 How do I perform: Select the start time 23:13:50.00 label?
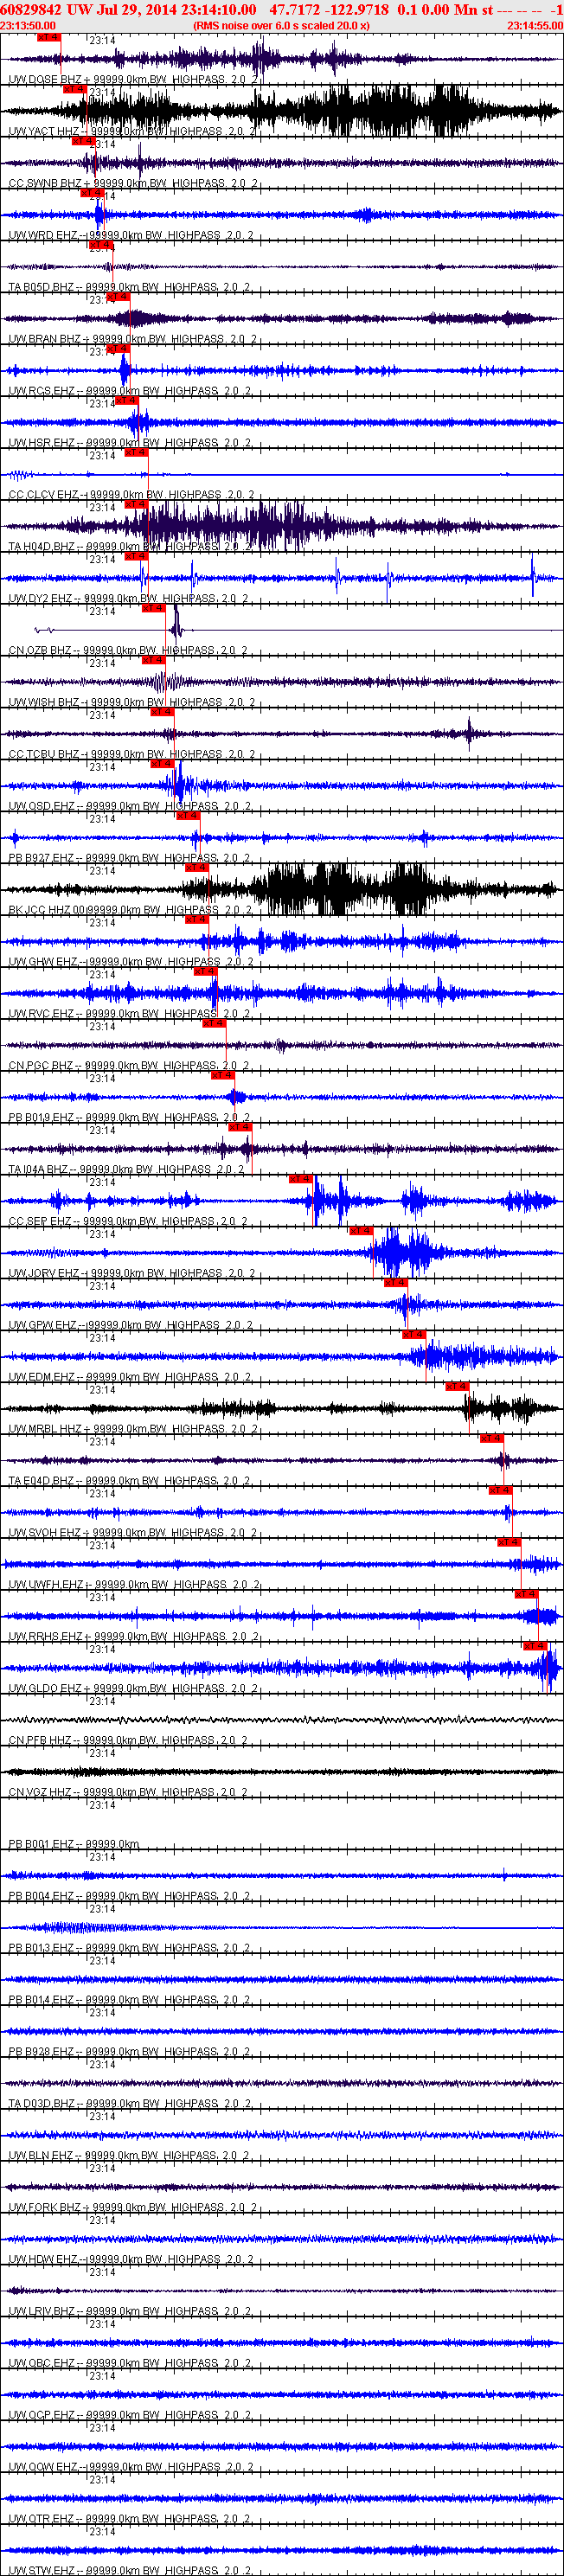(28, 25)
